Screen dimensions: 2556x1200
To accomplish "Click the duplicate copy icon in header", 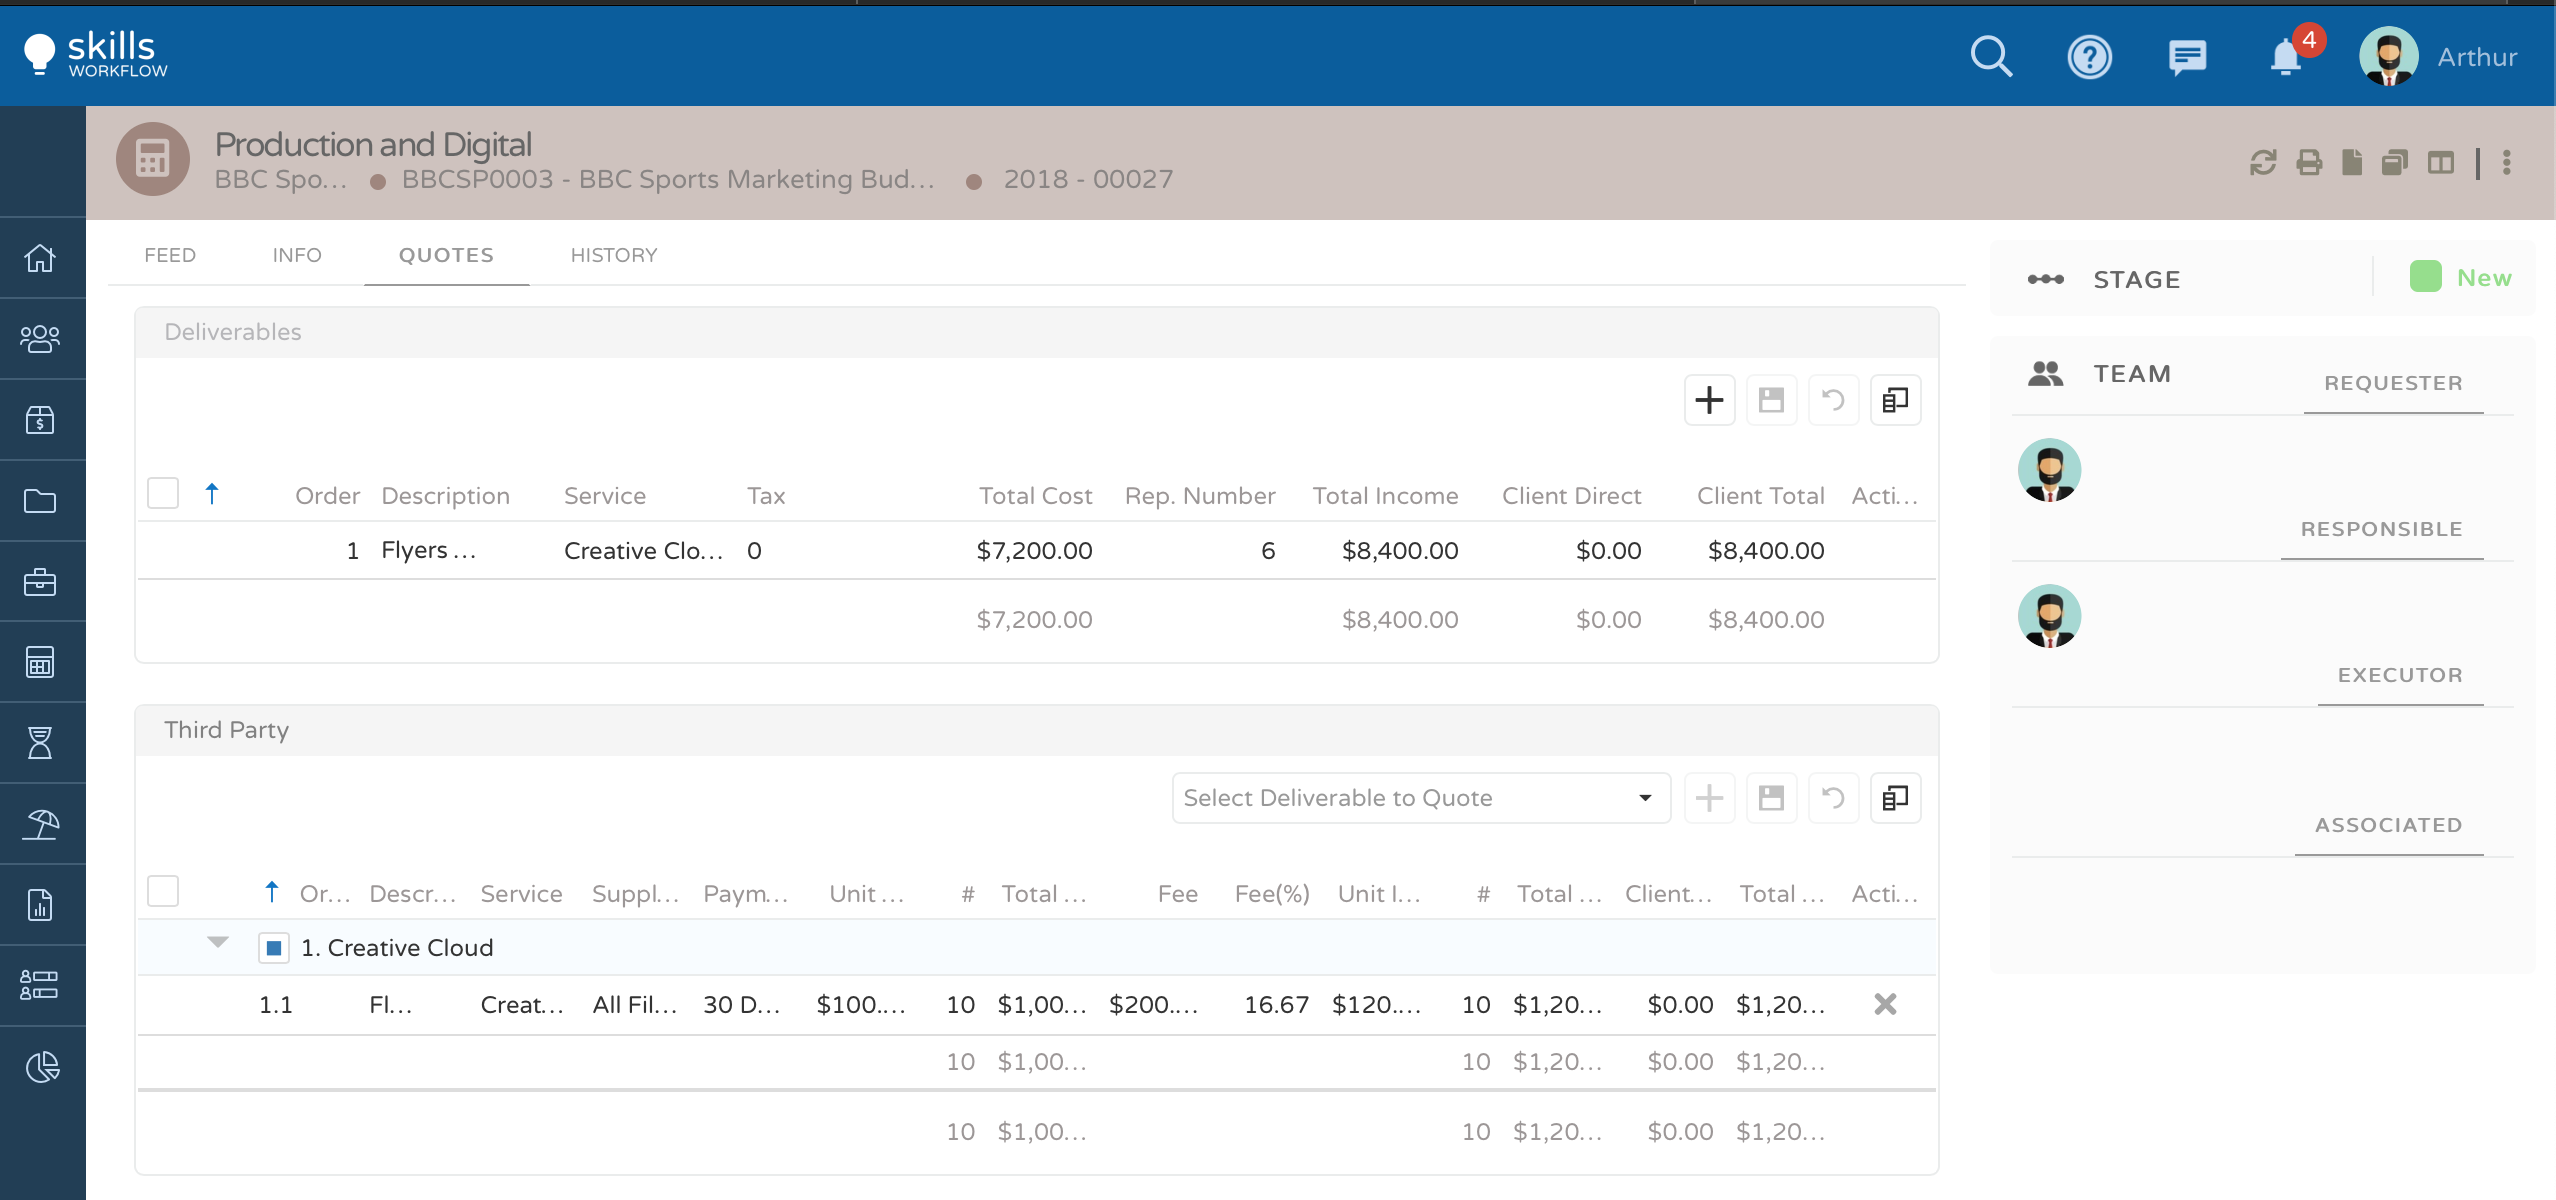I will pyautogui.click(x=2395, y=162).
